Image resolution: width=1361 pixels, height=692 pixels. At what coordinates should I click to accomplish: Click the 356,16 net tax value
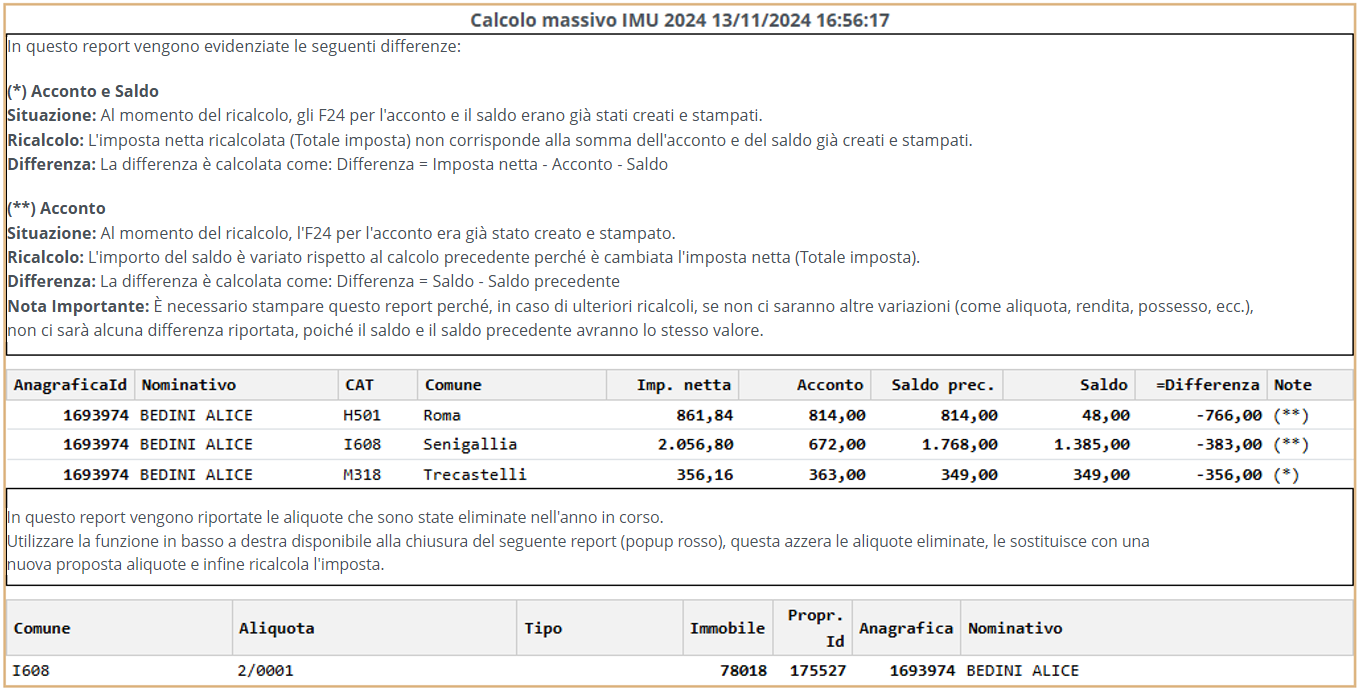pyautogui.click(x=704, y=475)
